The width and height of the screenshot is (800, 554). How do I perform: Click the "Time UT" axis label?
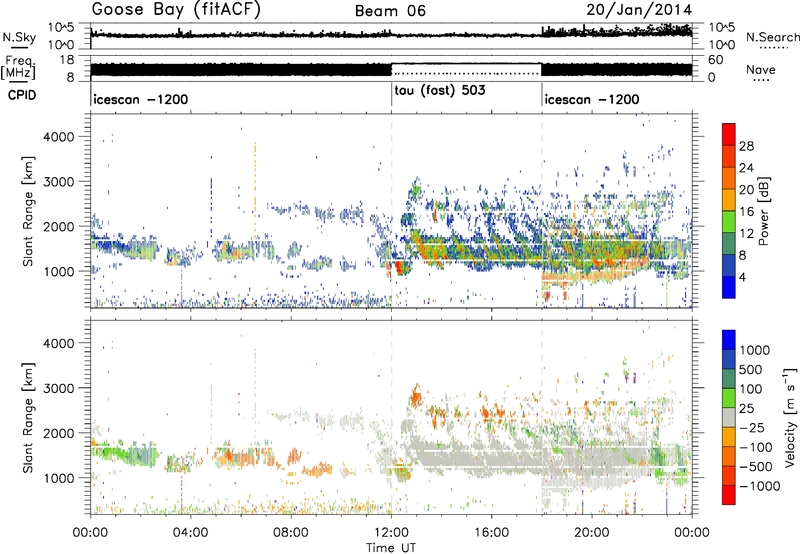point(391,548)
